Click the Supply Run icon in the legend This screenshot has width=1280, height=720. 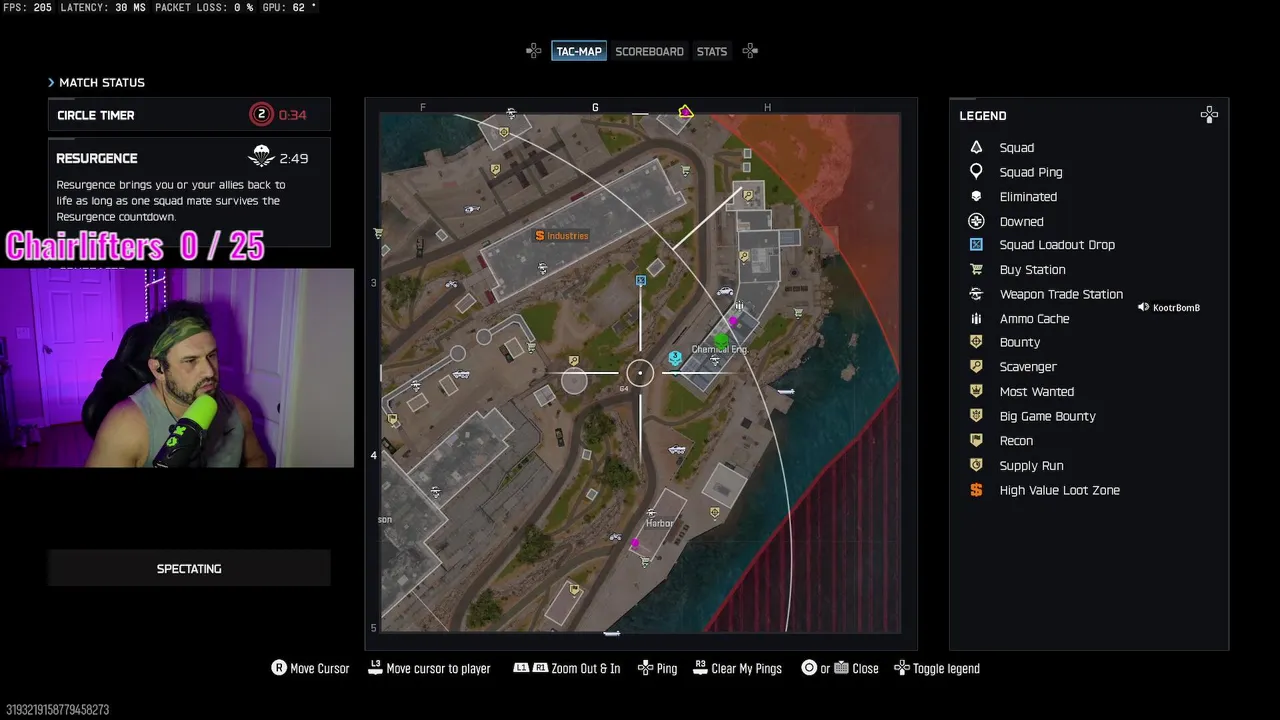tap(976, 465)
